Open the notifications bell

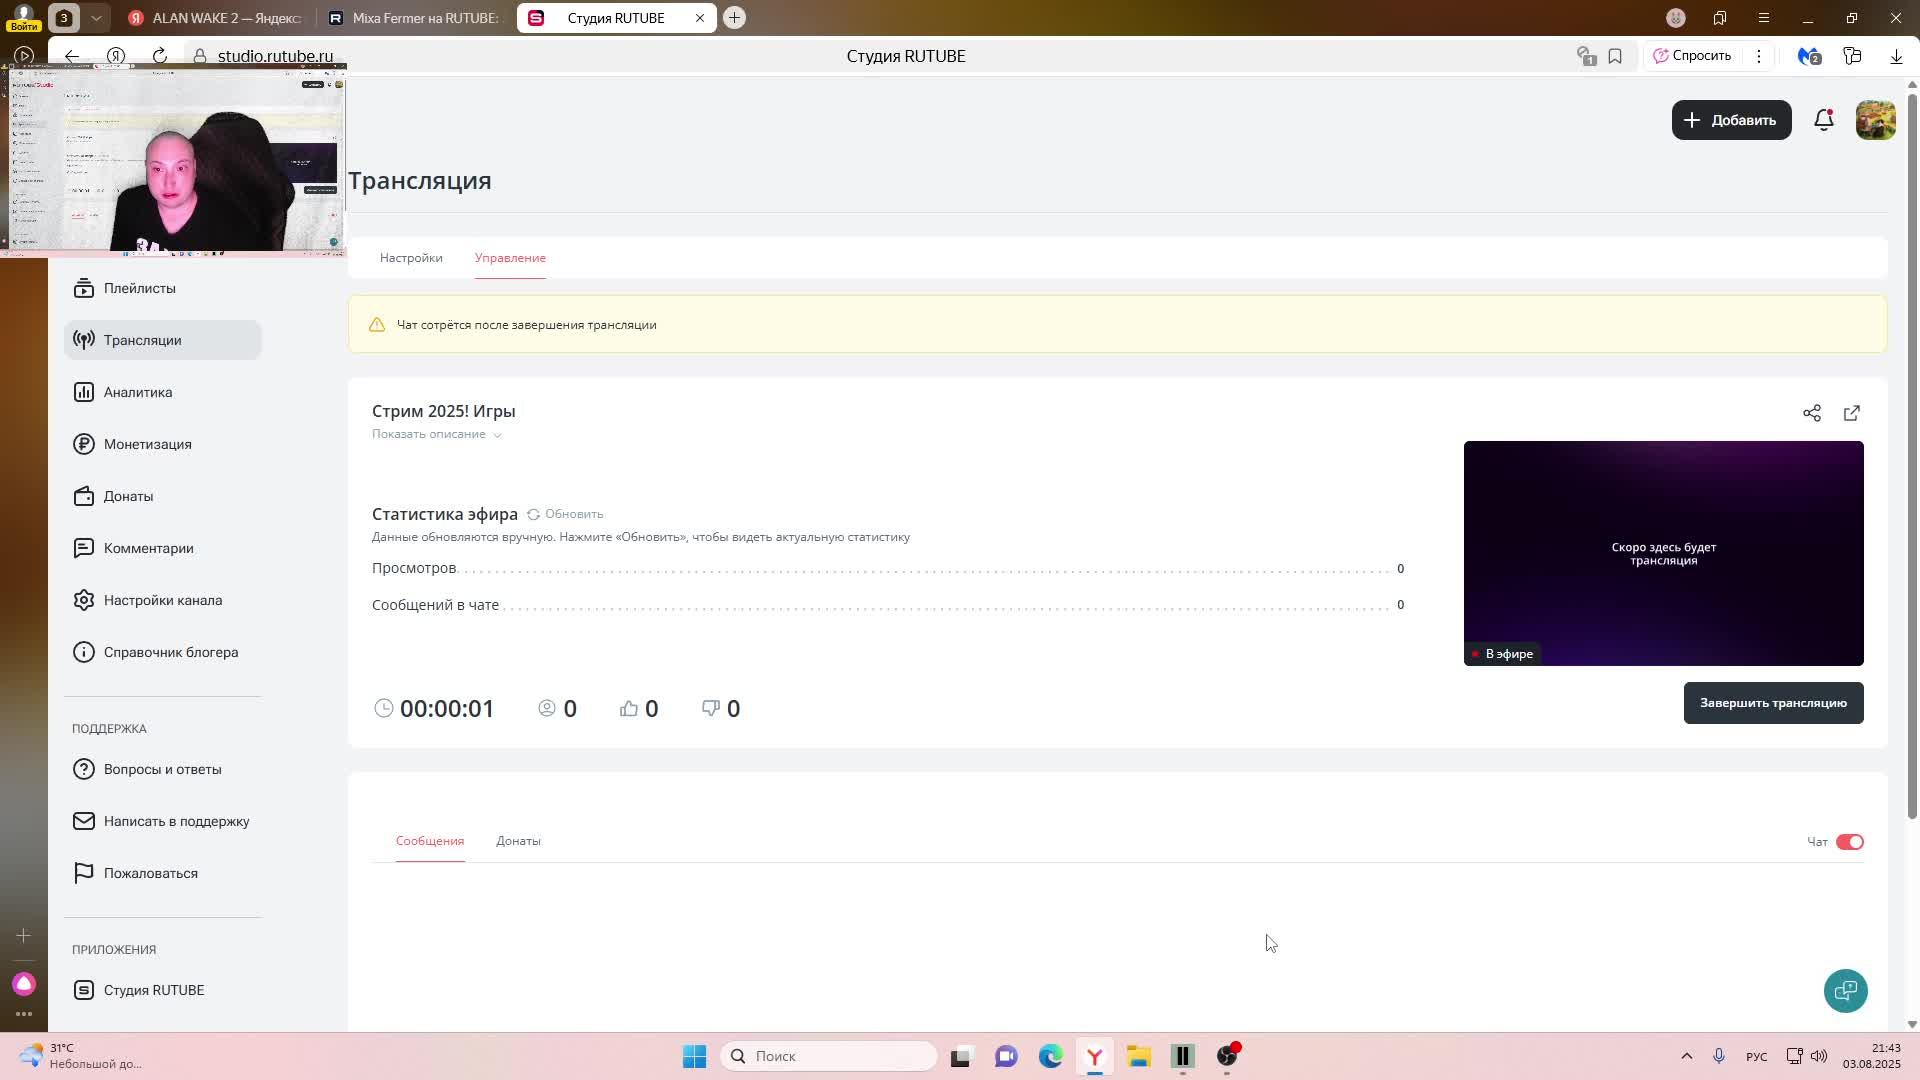tap(1823, 120)
